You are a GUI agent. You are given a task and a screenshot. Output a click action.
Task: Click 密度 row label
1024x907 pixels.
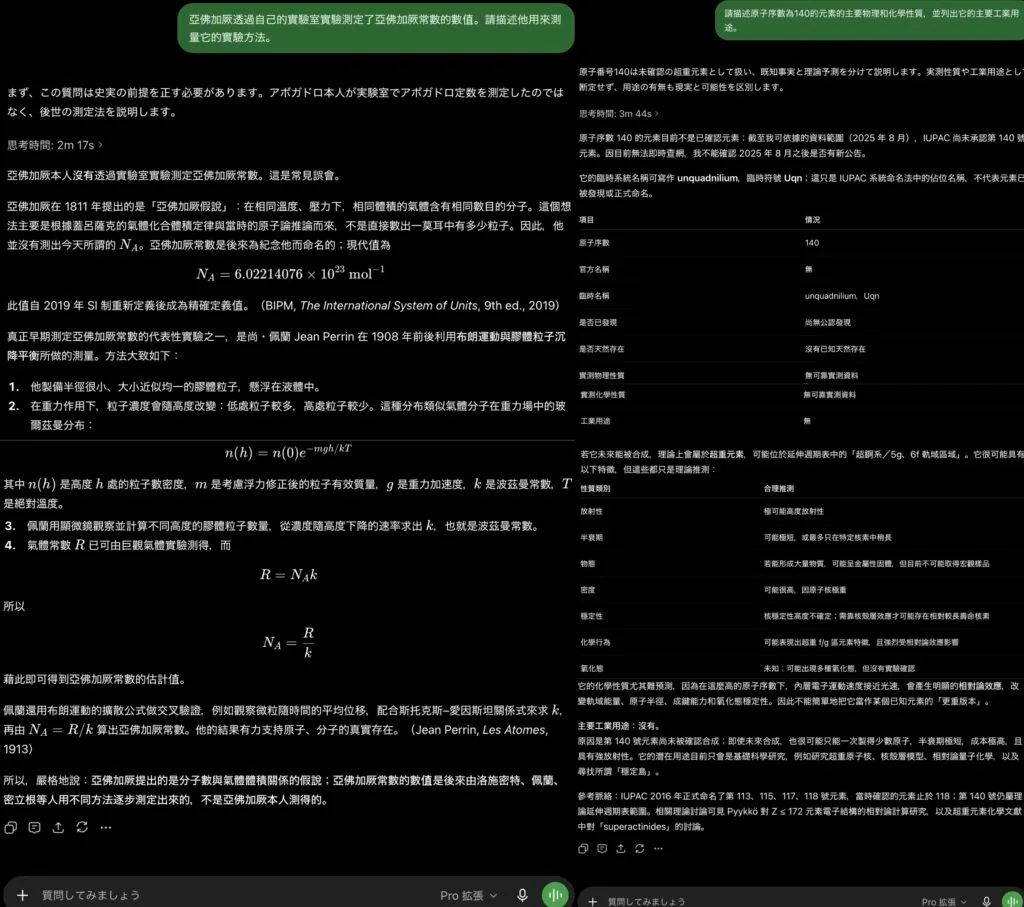(x=588, y=590)
